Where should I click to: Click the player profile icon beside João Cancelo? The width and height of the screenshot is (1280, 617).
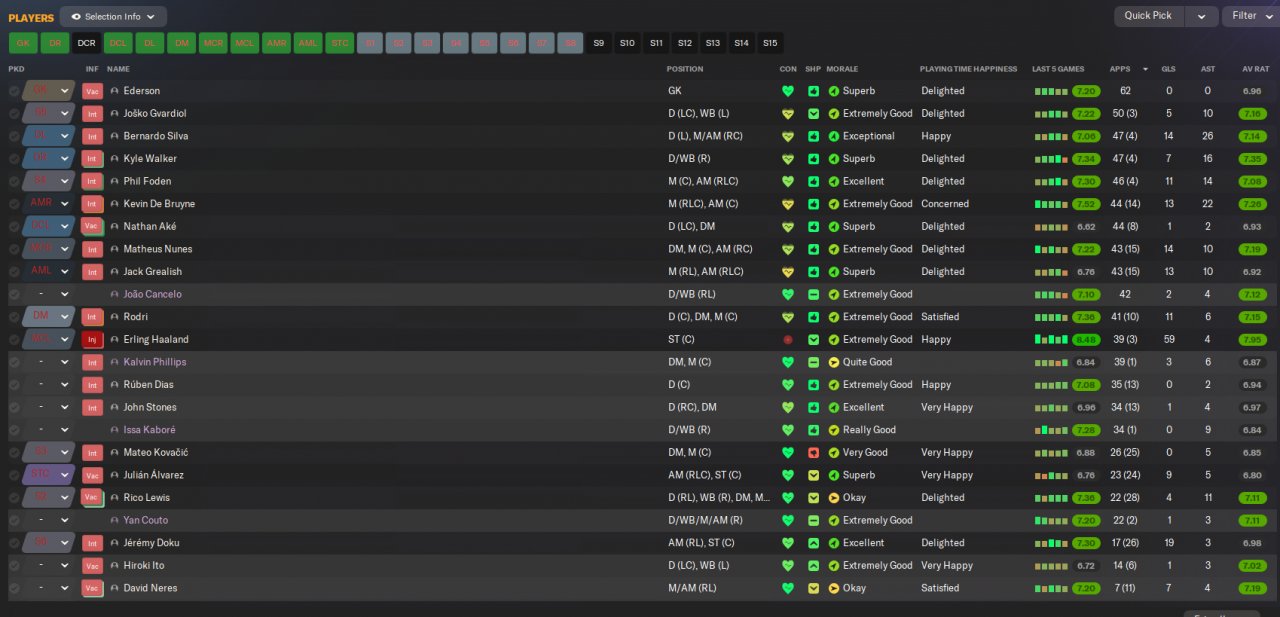(x=114, y=295)
